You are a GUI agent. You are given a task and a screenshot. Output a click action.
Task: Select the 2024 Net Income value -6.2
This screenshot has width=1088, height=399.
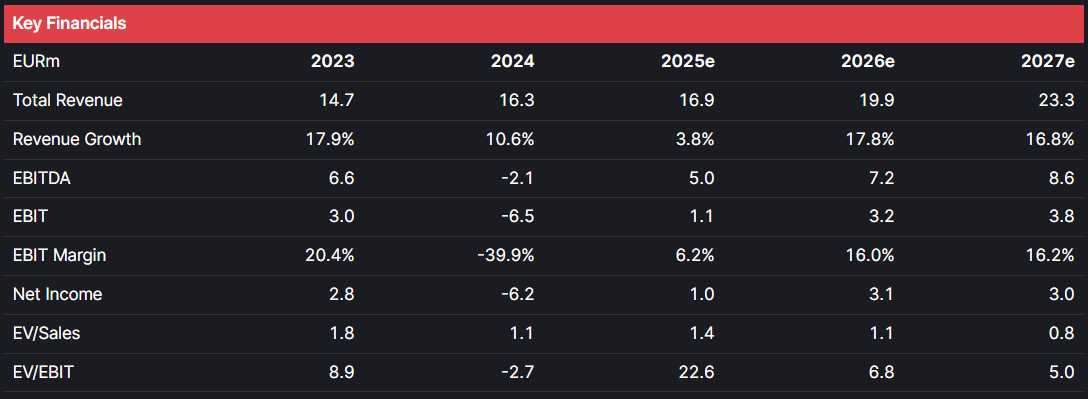click(519, 294)
